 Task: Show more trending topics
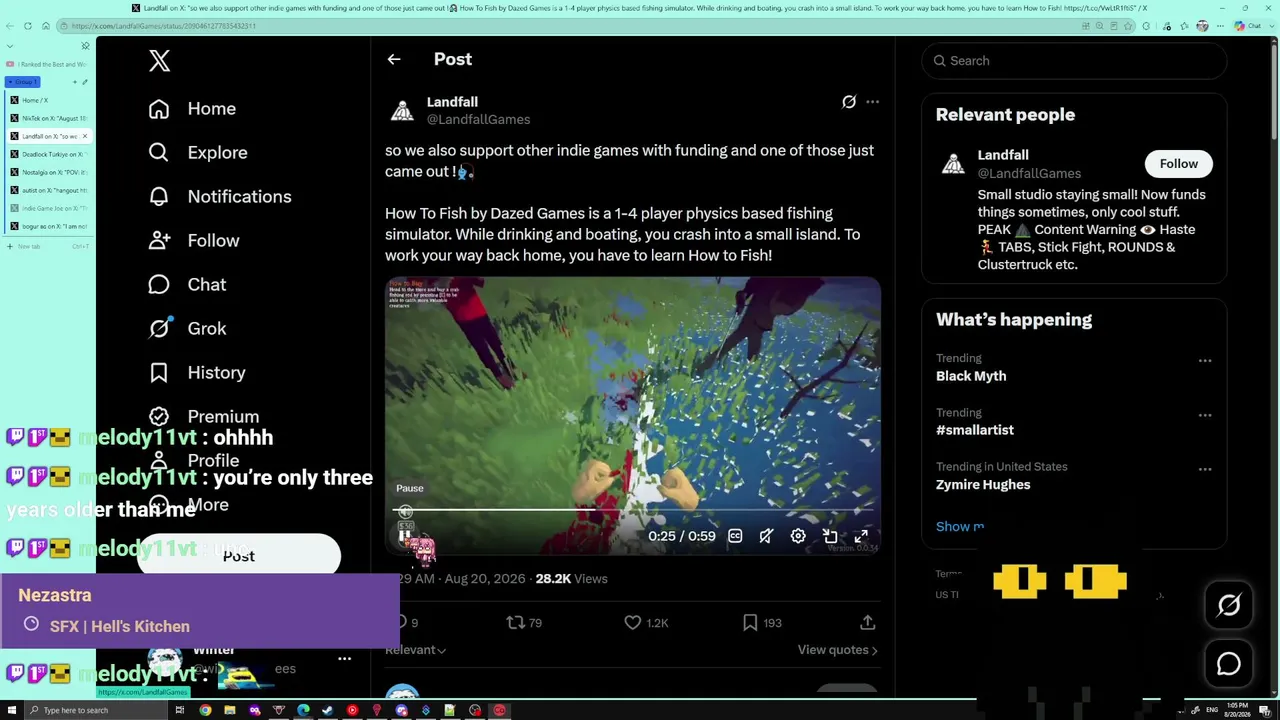(x=960, y=527)
